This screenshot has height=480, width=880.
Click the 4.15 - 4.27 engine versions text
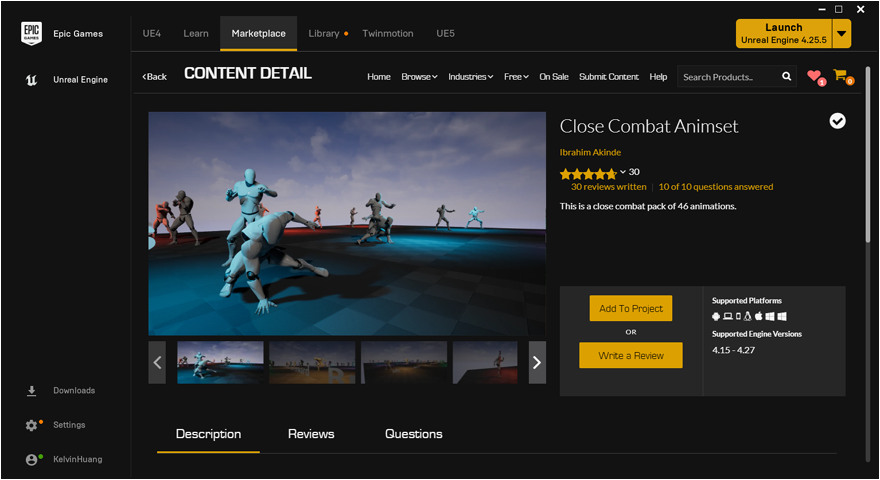pos(734,350)
